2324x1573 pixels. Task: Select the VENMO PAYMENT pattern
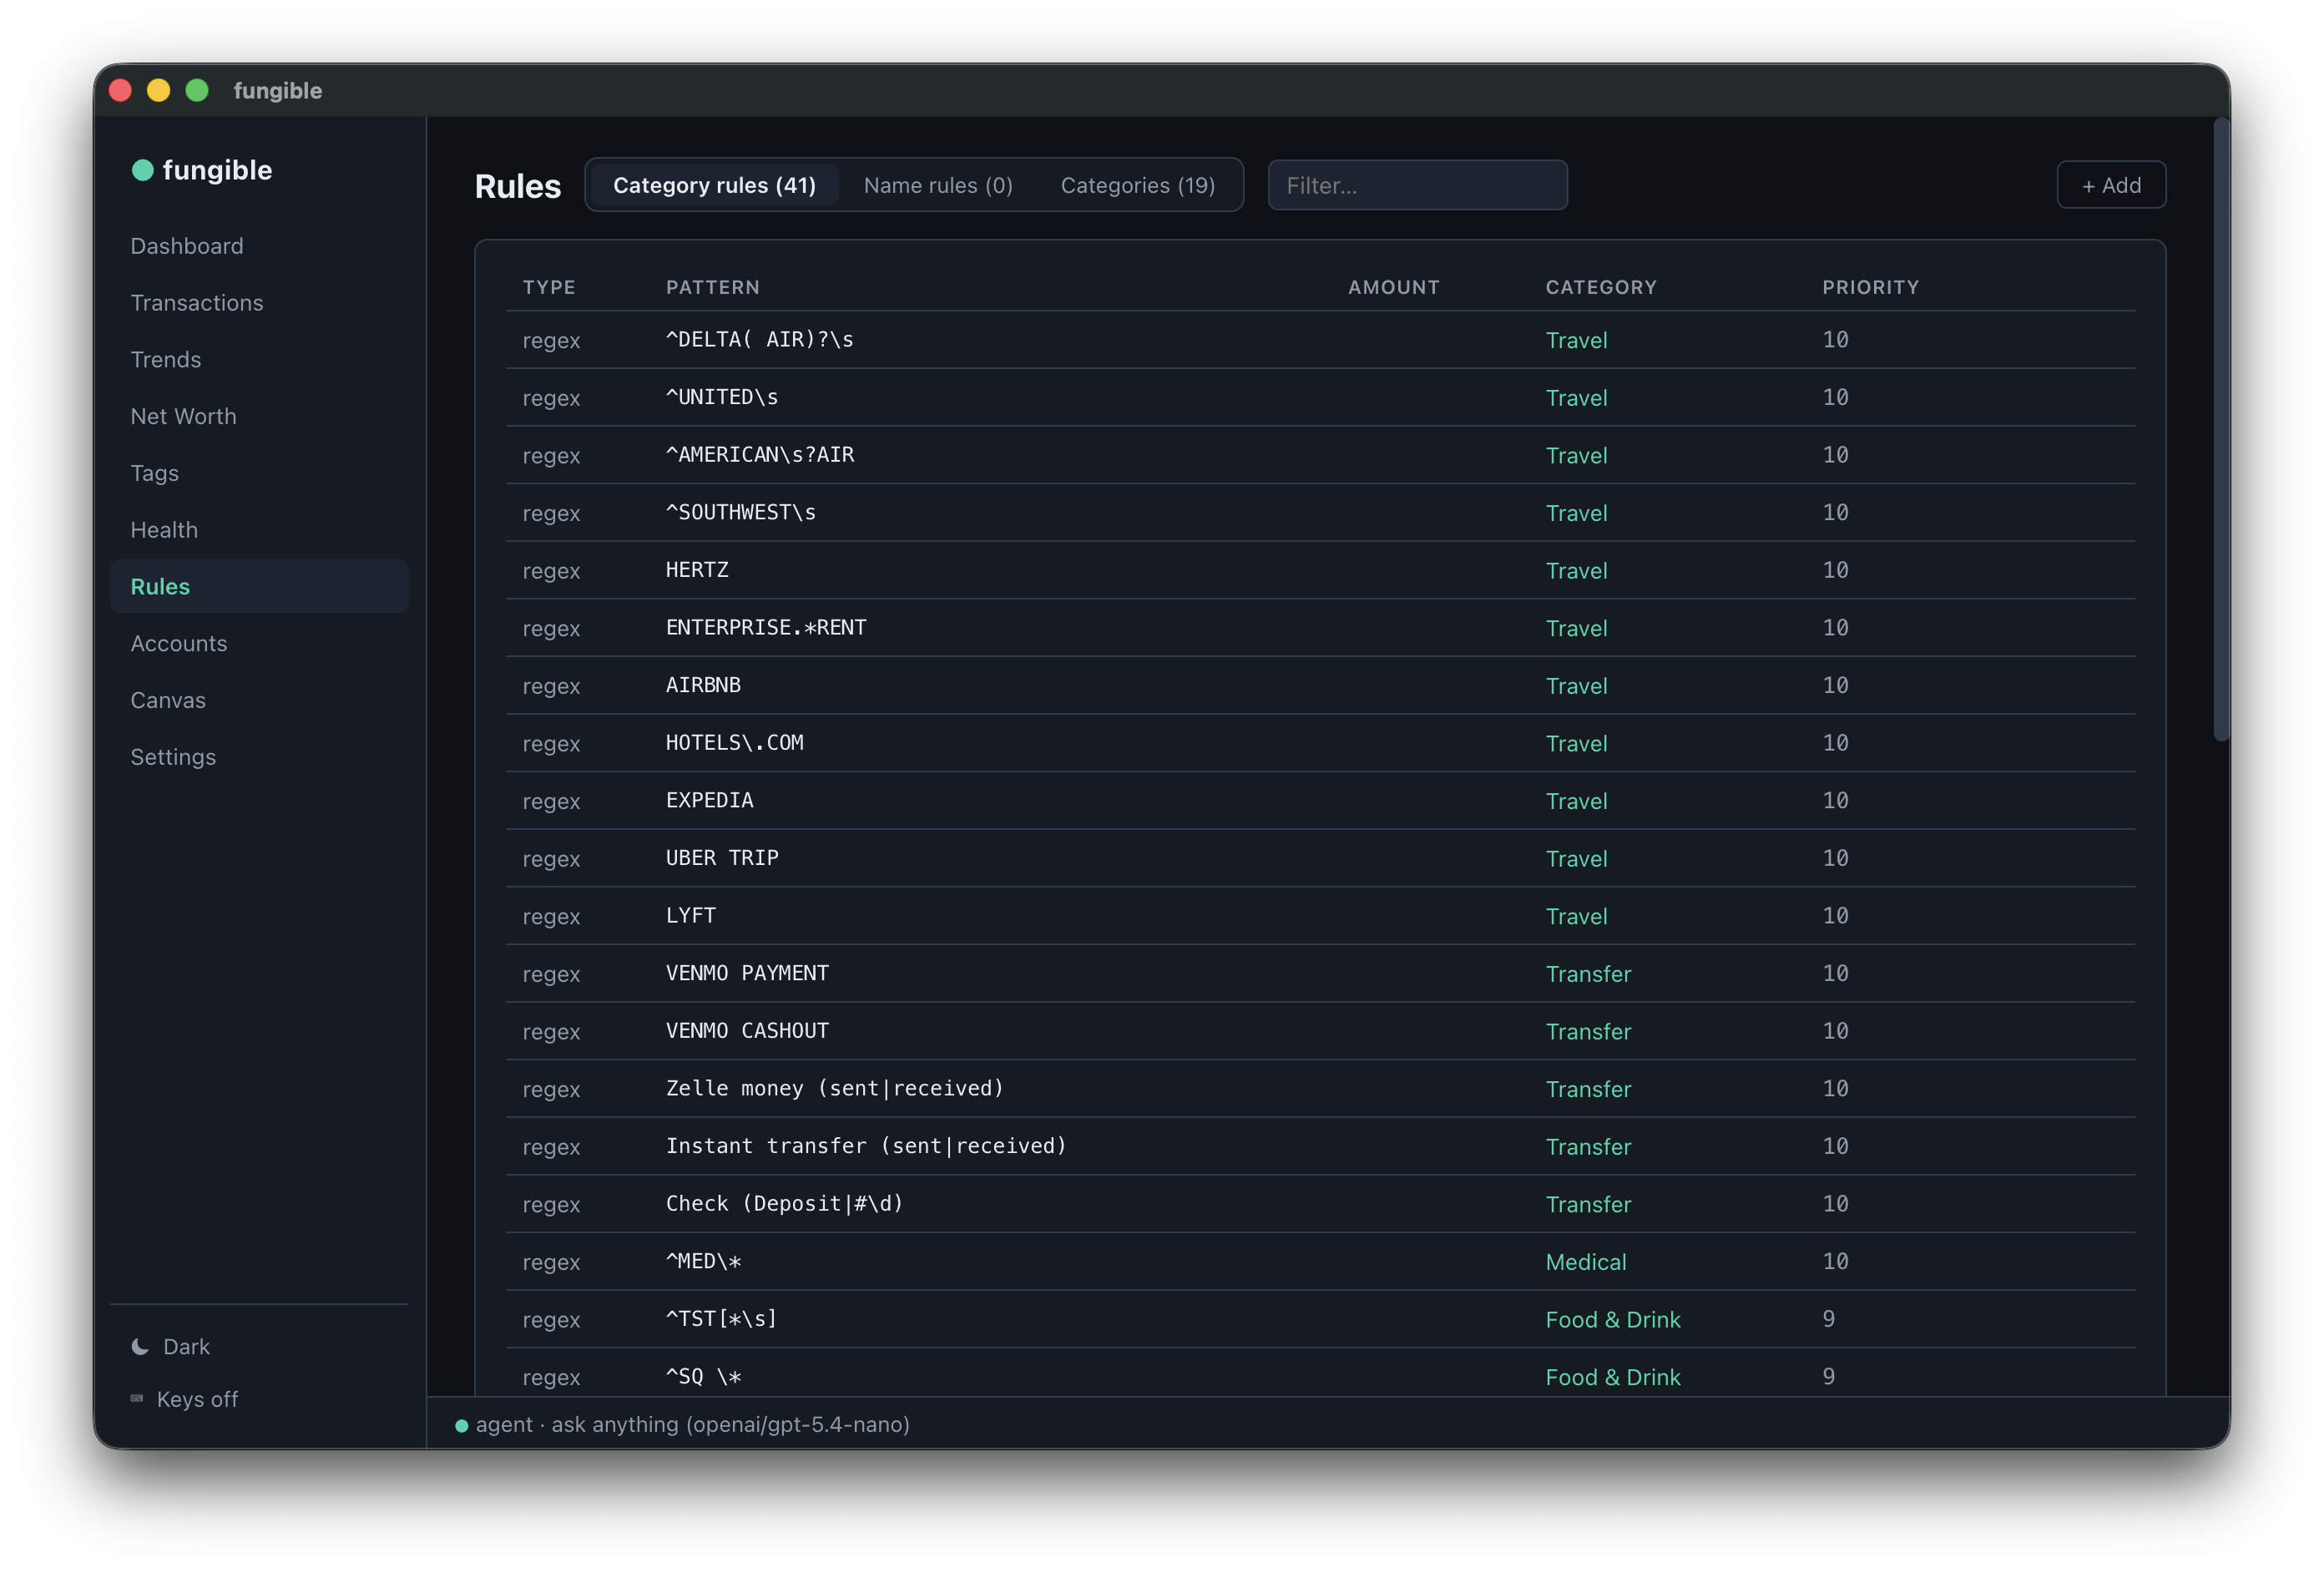point(747,973)
